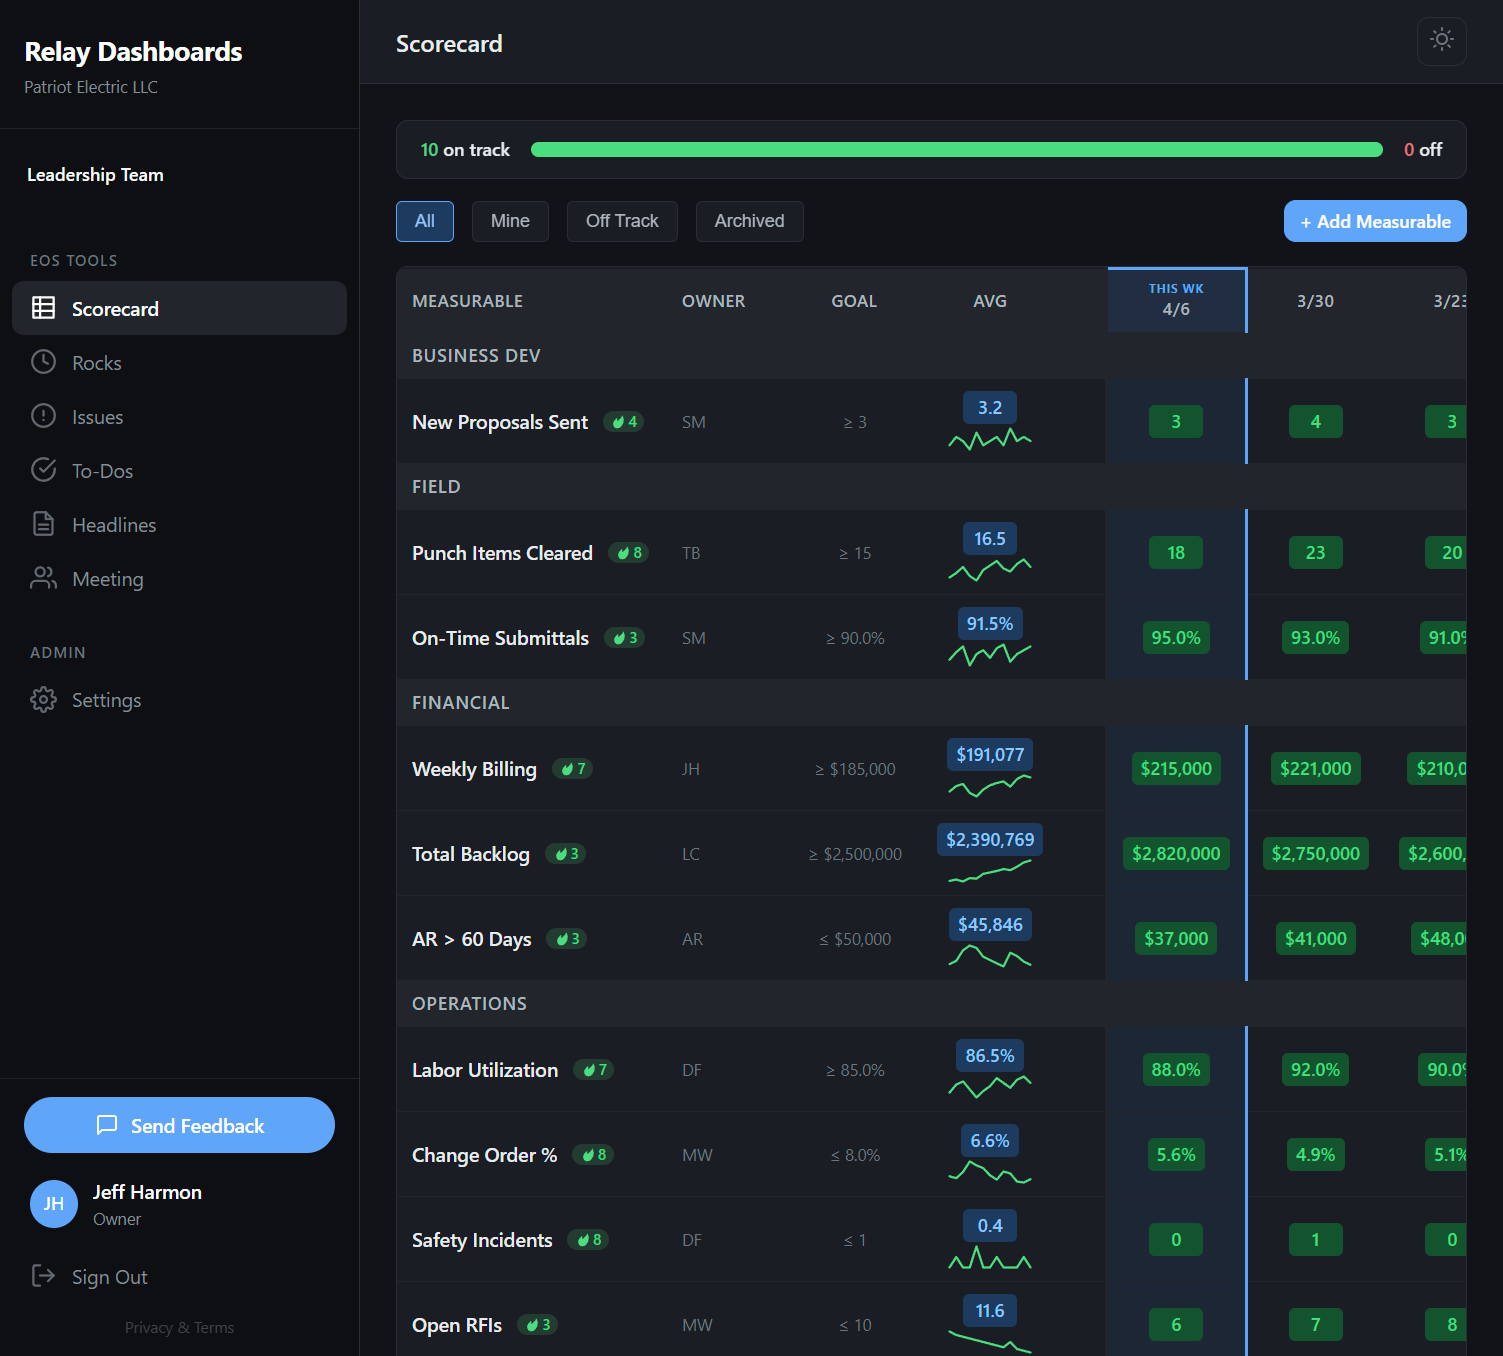
Task: Open Meeting section
Action: (x=179, y=578)
